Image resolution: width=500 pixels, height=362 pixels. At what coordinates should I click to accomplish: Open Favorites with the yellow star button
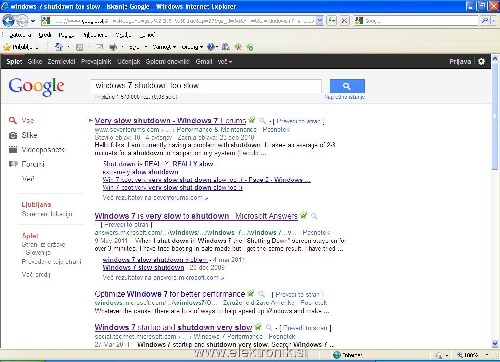coord(20,47)
